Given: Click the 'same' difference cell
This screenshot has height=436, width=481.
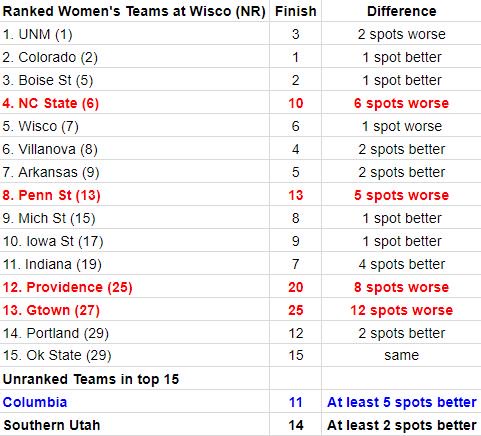Looking at the screenshot, I should [x=401, y=355].
